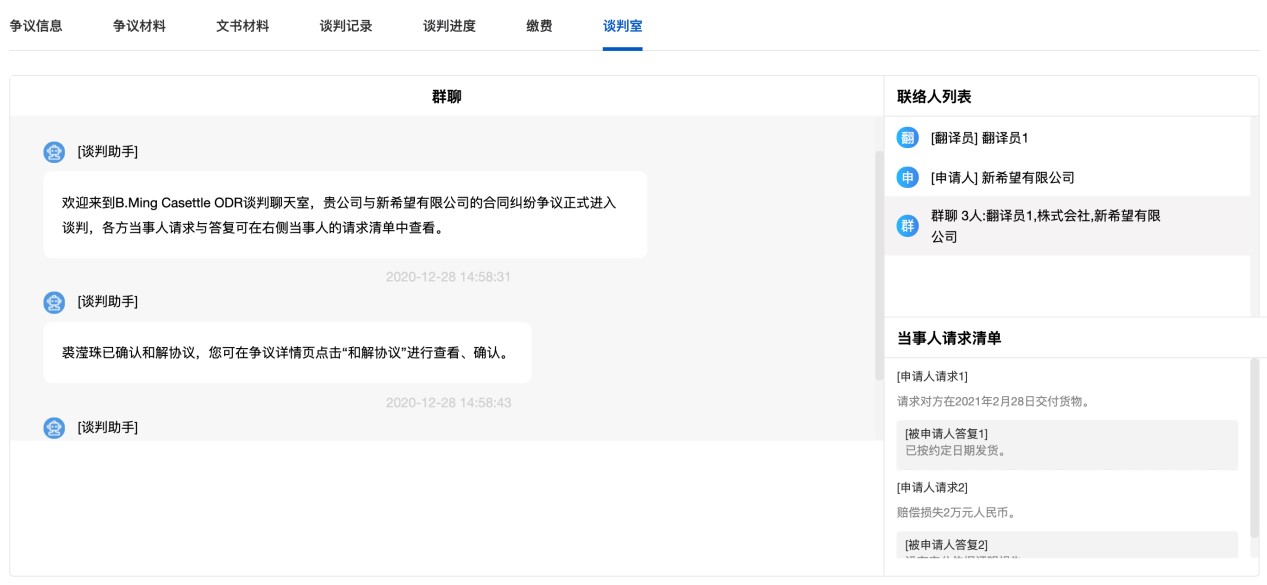Click robot avatar above the welcome message

click(54, 152)
